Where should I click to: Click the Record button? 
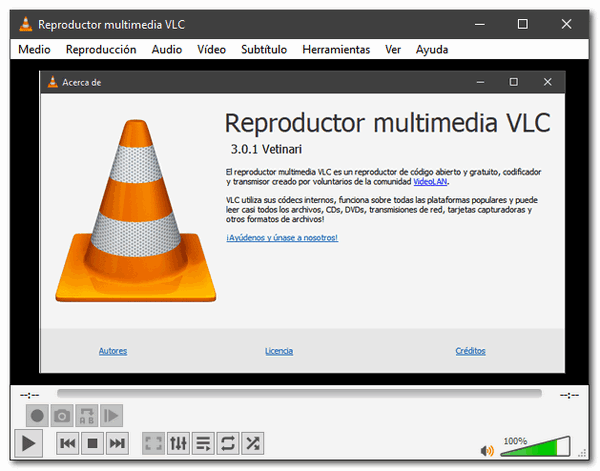pos(37,416)
